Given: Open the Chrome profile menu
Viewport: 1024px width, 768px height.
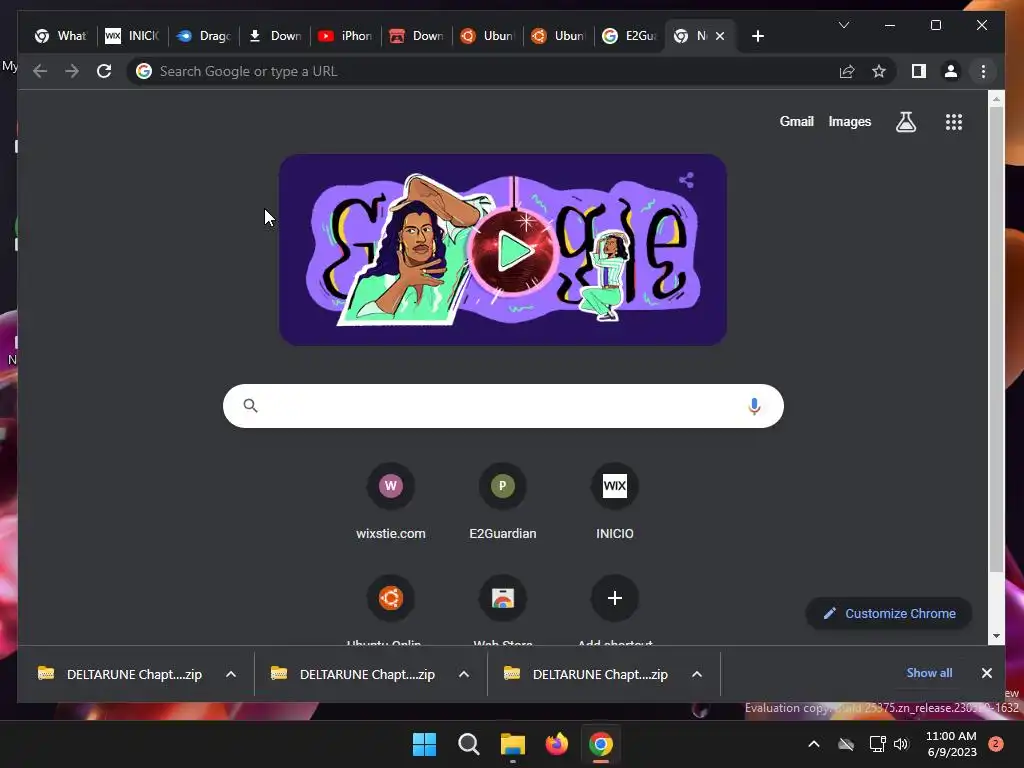Looking at the screenshot, I should click(x=951, y=71).
